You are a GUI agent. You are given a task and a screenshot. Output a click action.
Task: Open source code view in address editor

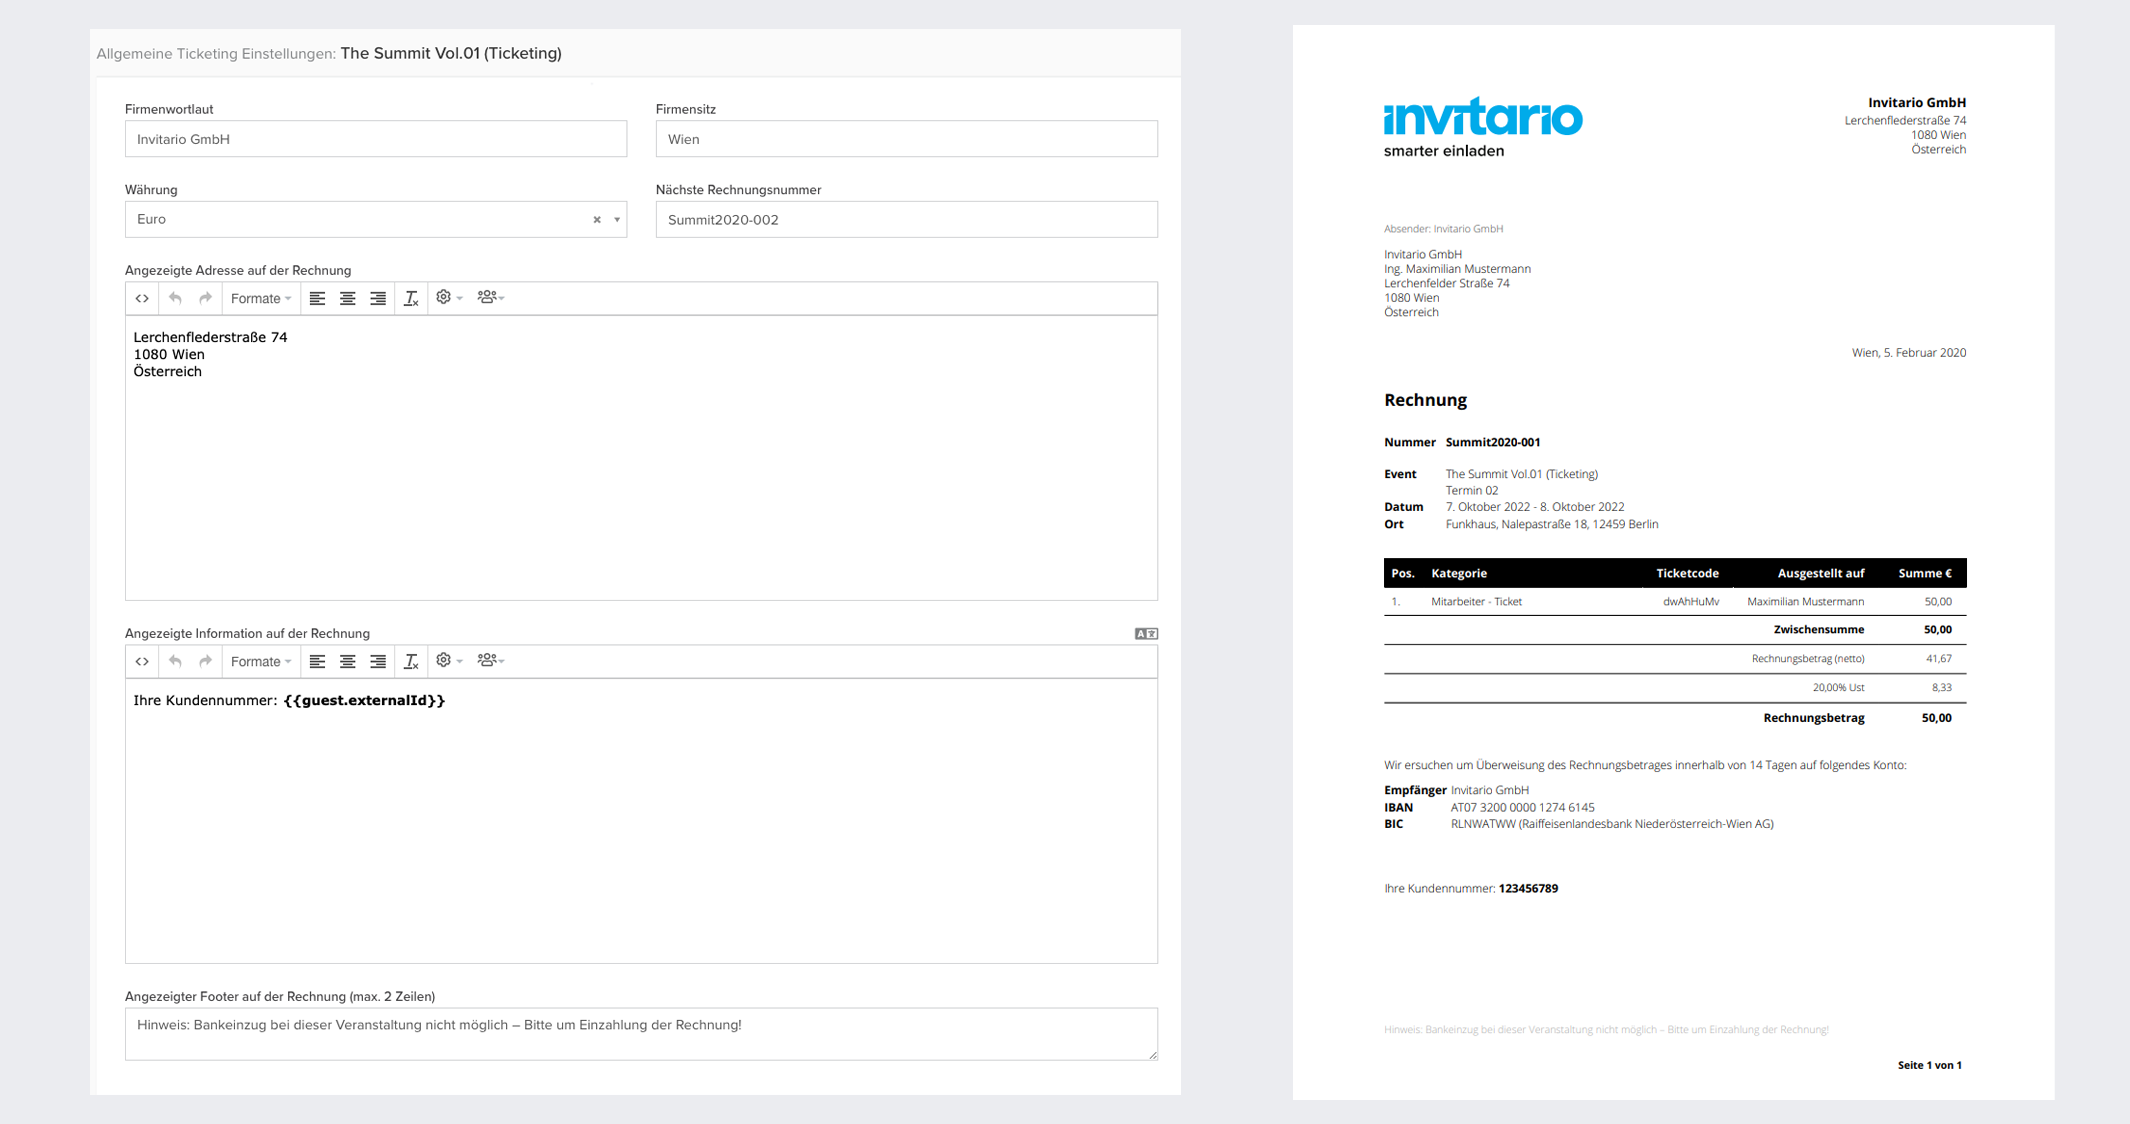pyautogui.click(x=142, y=298)
